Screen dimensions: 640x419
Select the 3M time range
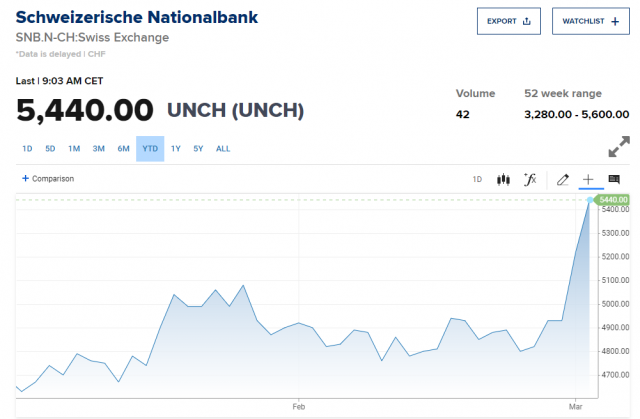99,149
